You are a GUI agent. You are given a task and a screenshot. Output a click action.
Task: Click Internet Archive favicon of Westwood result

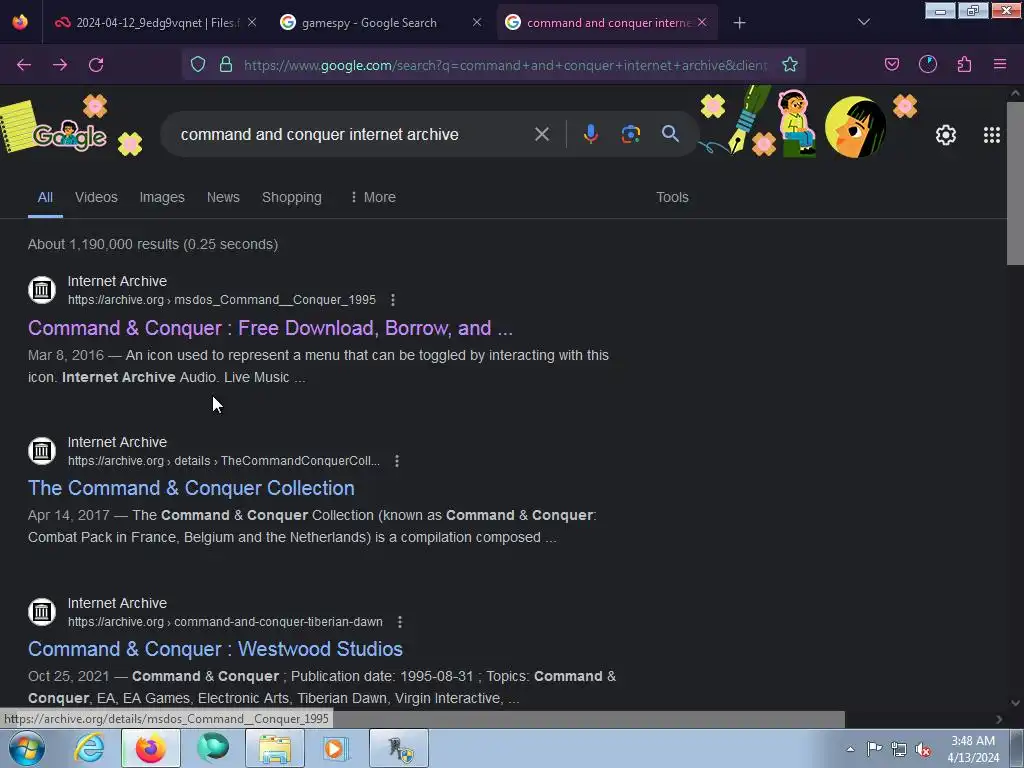click(42, 612)
